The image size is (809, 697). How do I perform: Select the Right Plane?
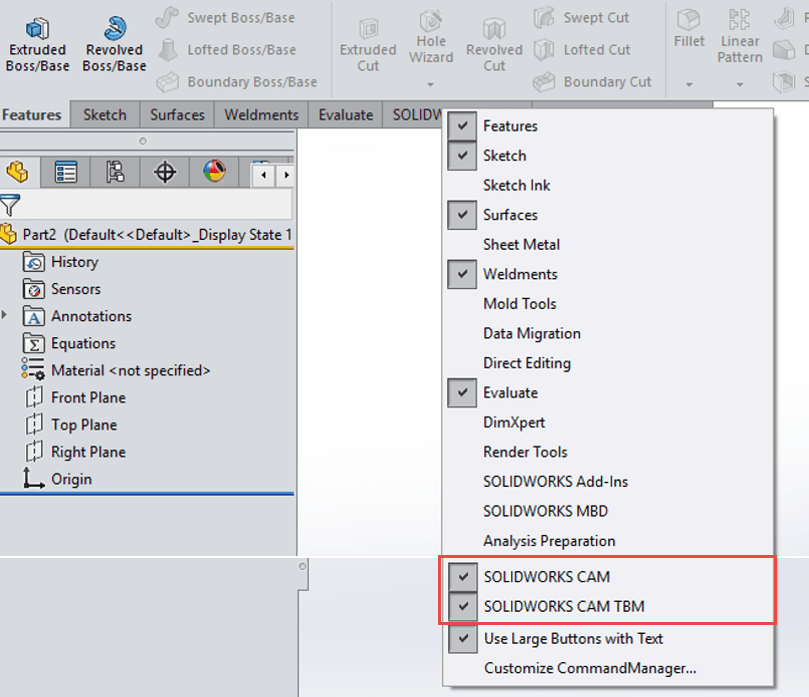click(x=75, y=452)
